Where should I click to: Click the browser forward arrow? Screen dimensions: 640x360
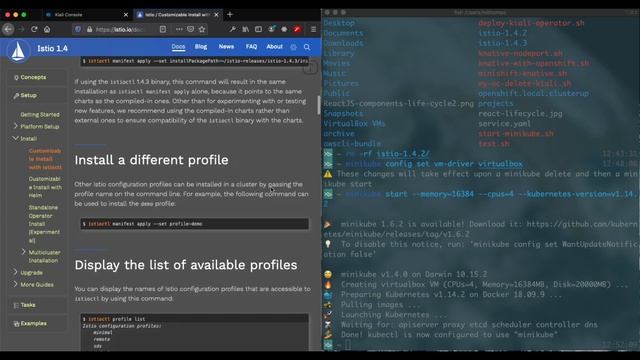click(x=21, y=29)
